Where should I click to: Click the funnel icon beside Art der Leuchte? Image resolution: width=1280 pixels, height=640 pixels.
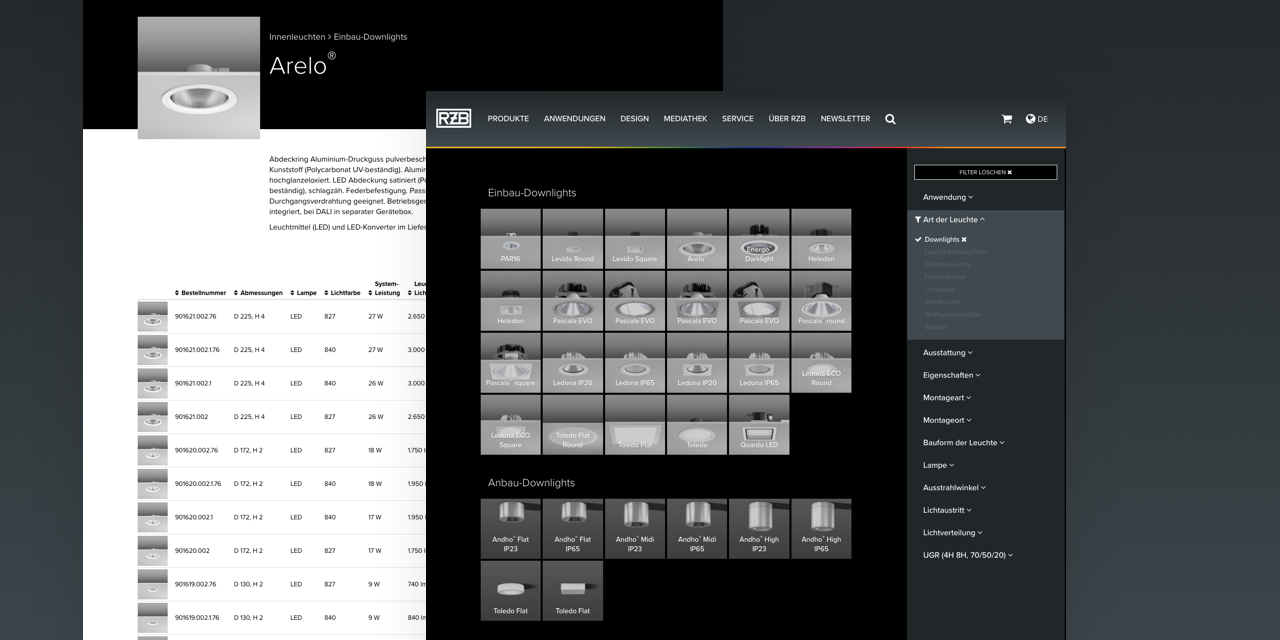point(918,219)
